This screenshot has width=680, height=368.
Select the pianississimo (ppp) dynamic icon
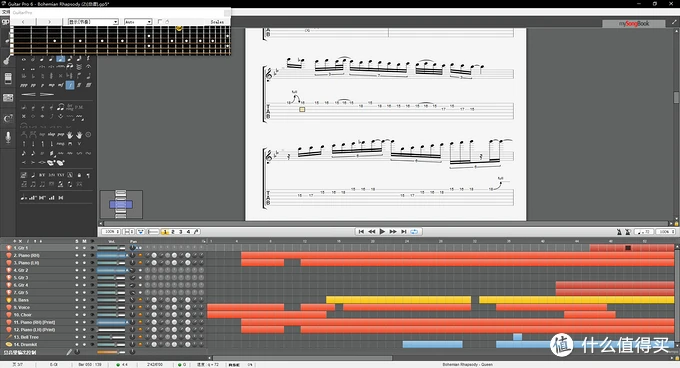[x=24, y=85]
